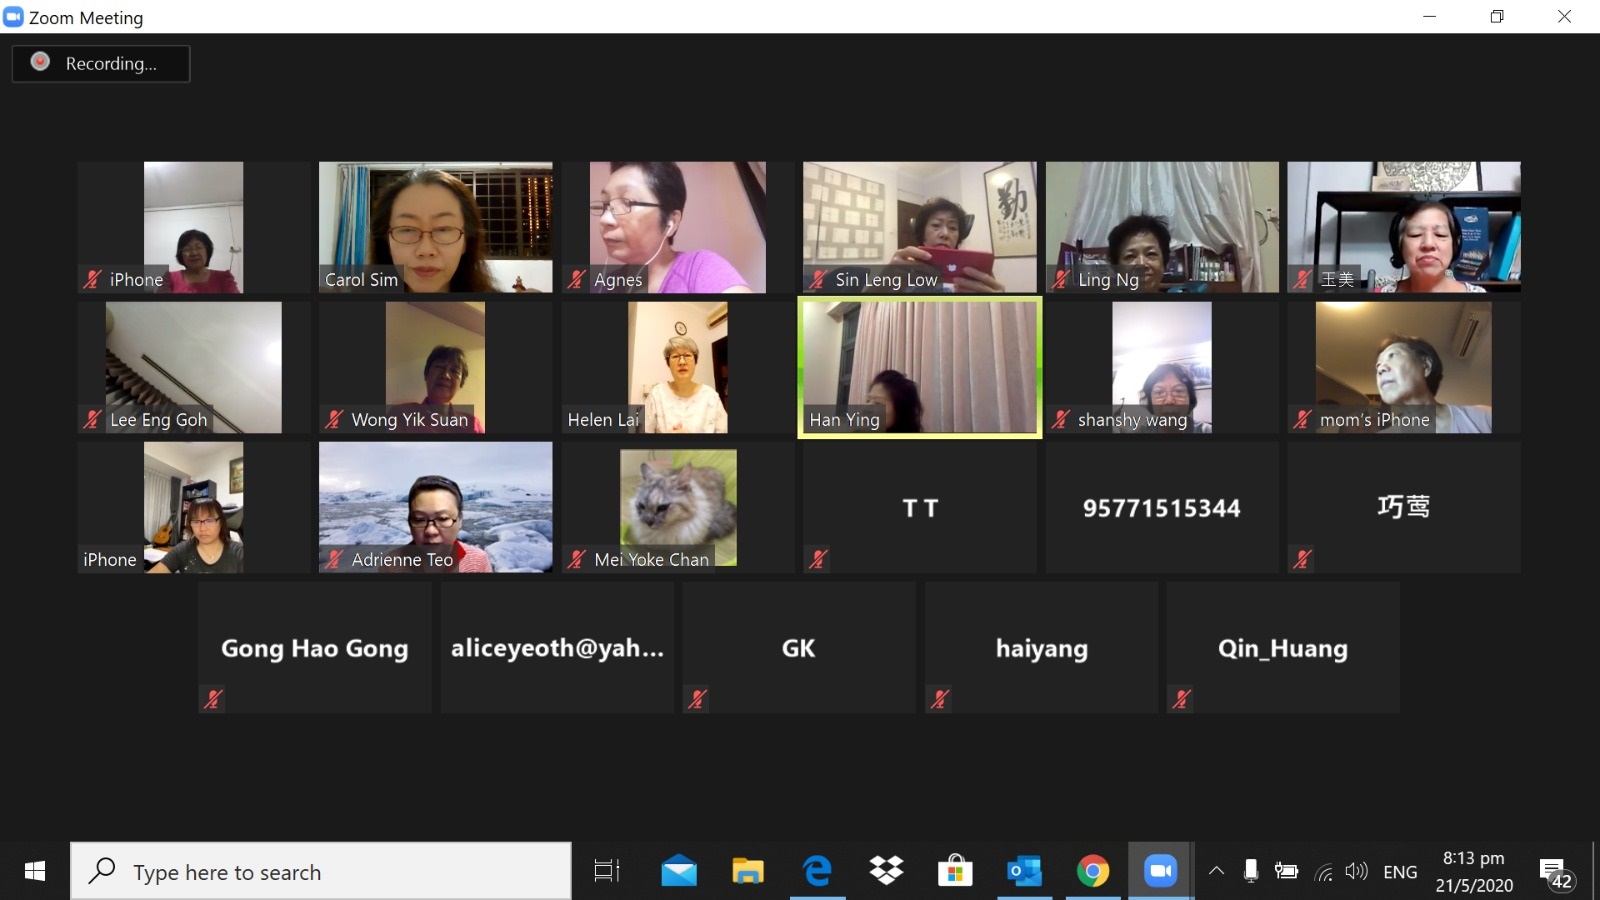Image resolution: width=1600 pixels, height=900 pixels.
Task: Click muted mic icon beside Ling Ng
Action: (1060, 280)
